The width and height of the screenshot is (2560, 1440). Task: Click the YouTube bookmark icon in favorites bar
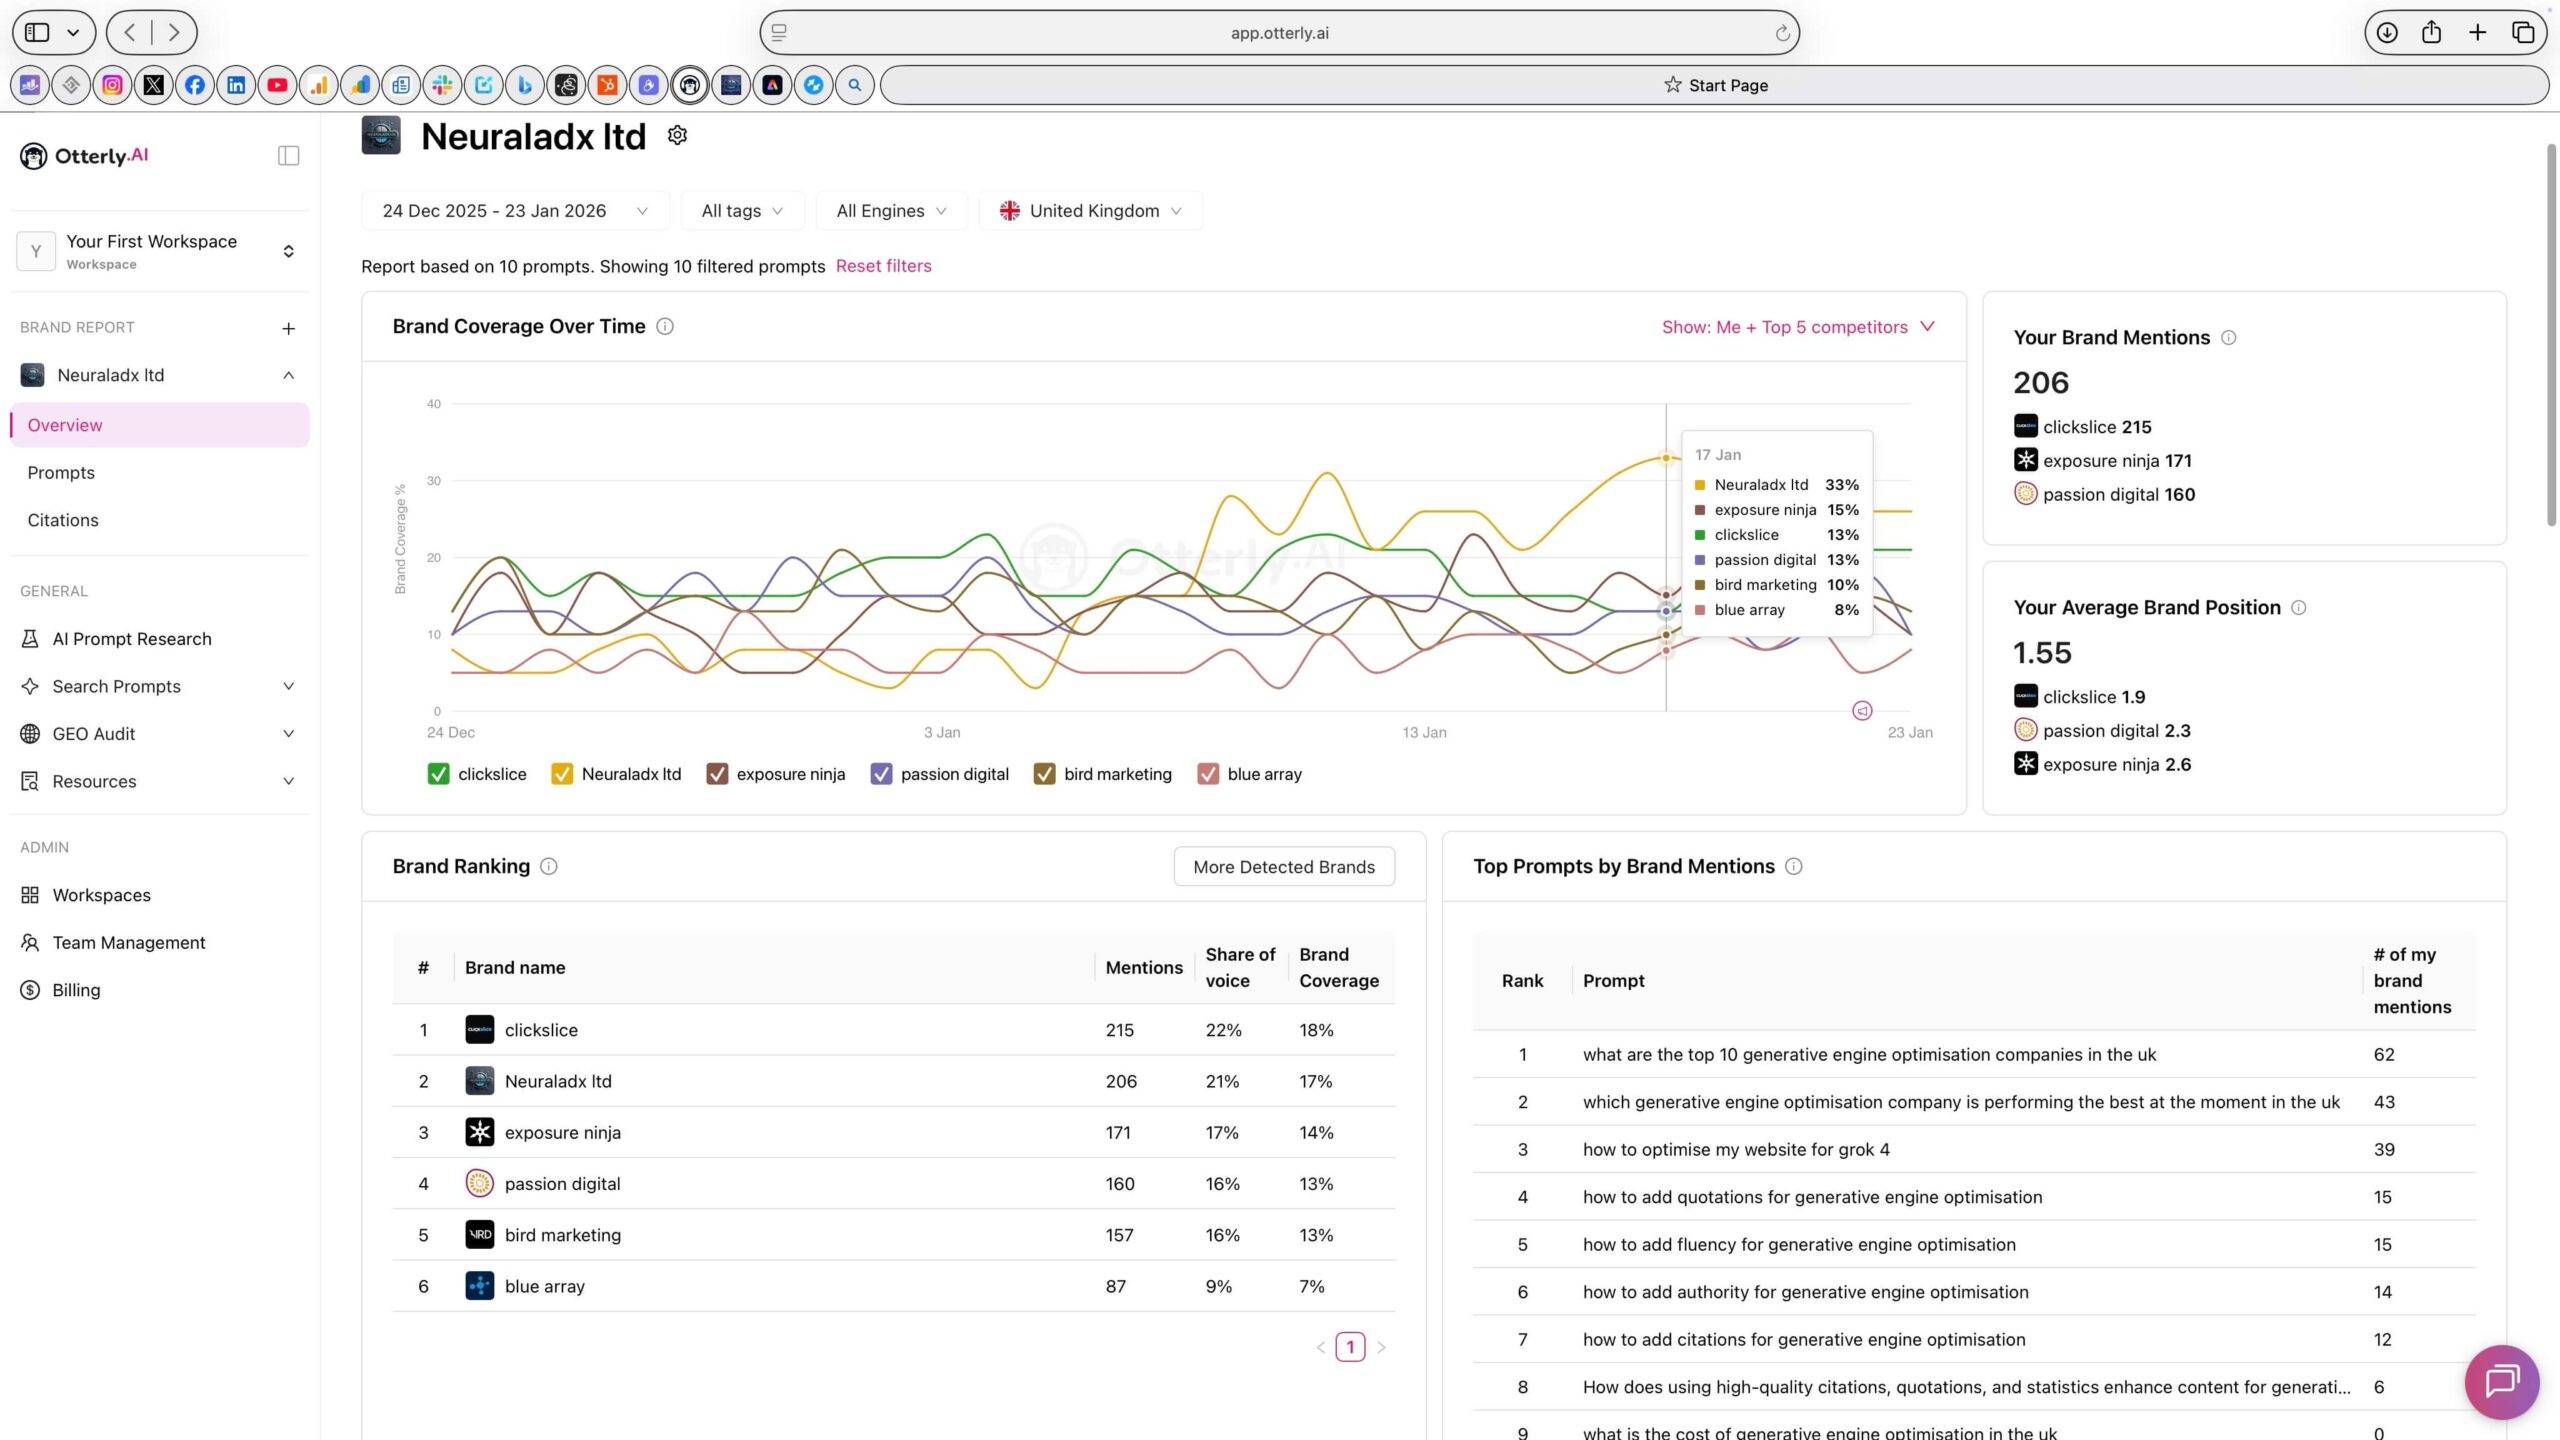click(277, 85)
